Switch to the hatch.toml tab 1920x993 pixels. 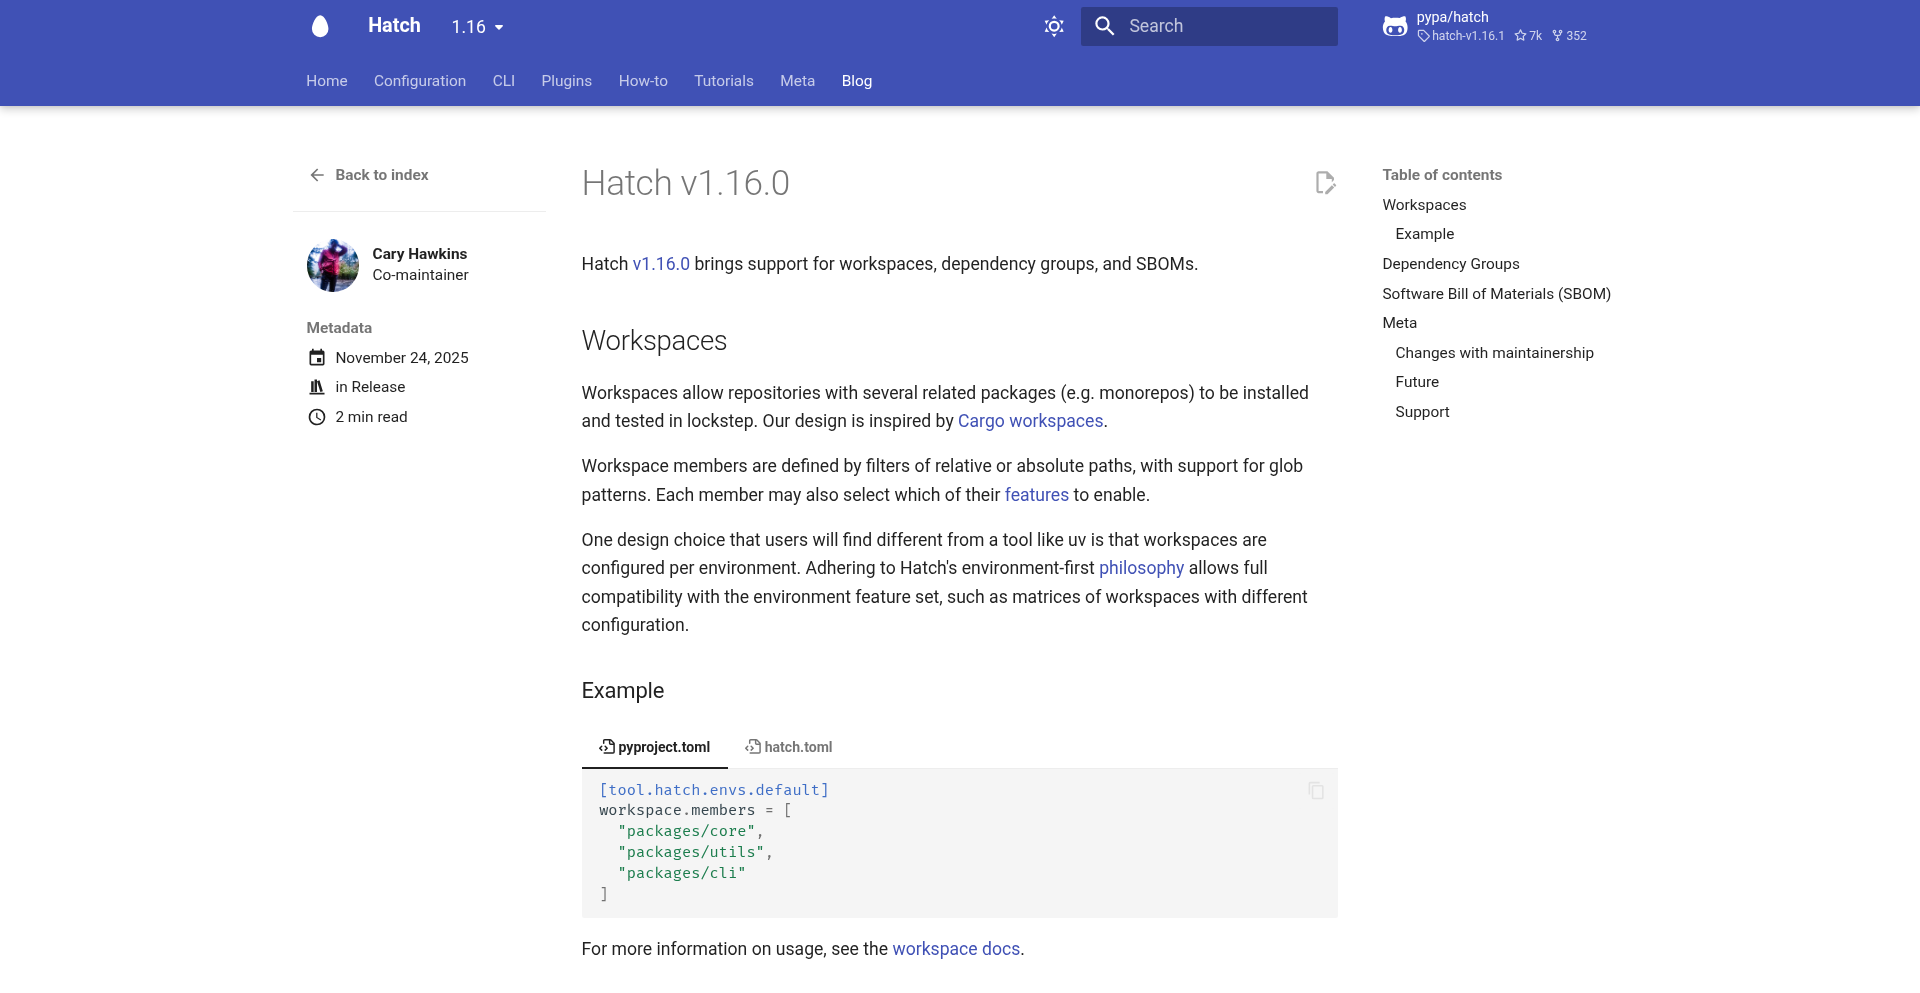click(x=789, y=747)
